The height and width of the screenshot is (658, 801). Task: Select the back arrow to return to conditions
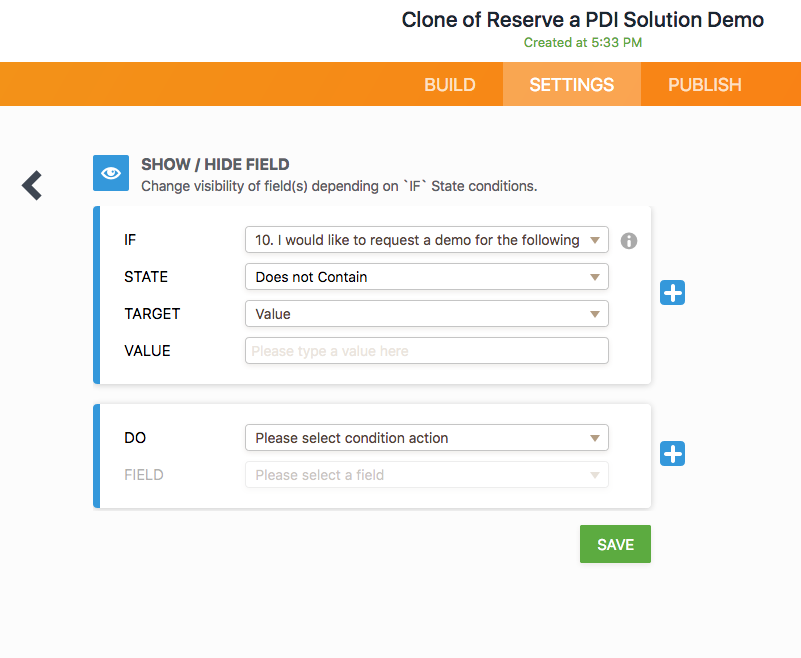point(31,185)
